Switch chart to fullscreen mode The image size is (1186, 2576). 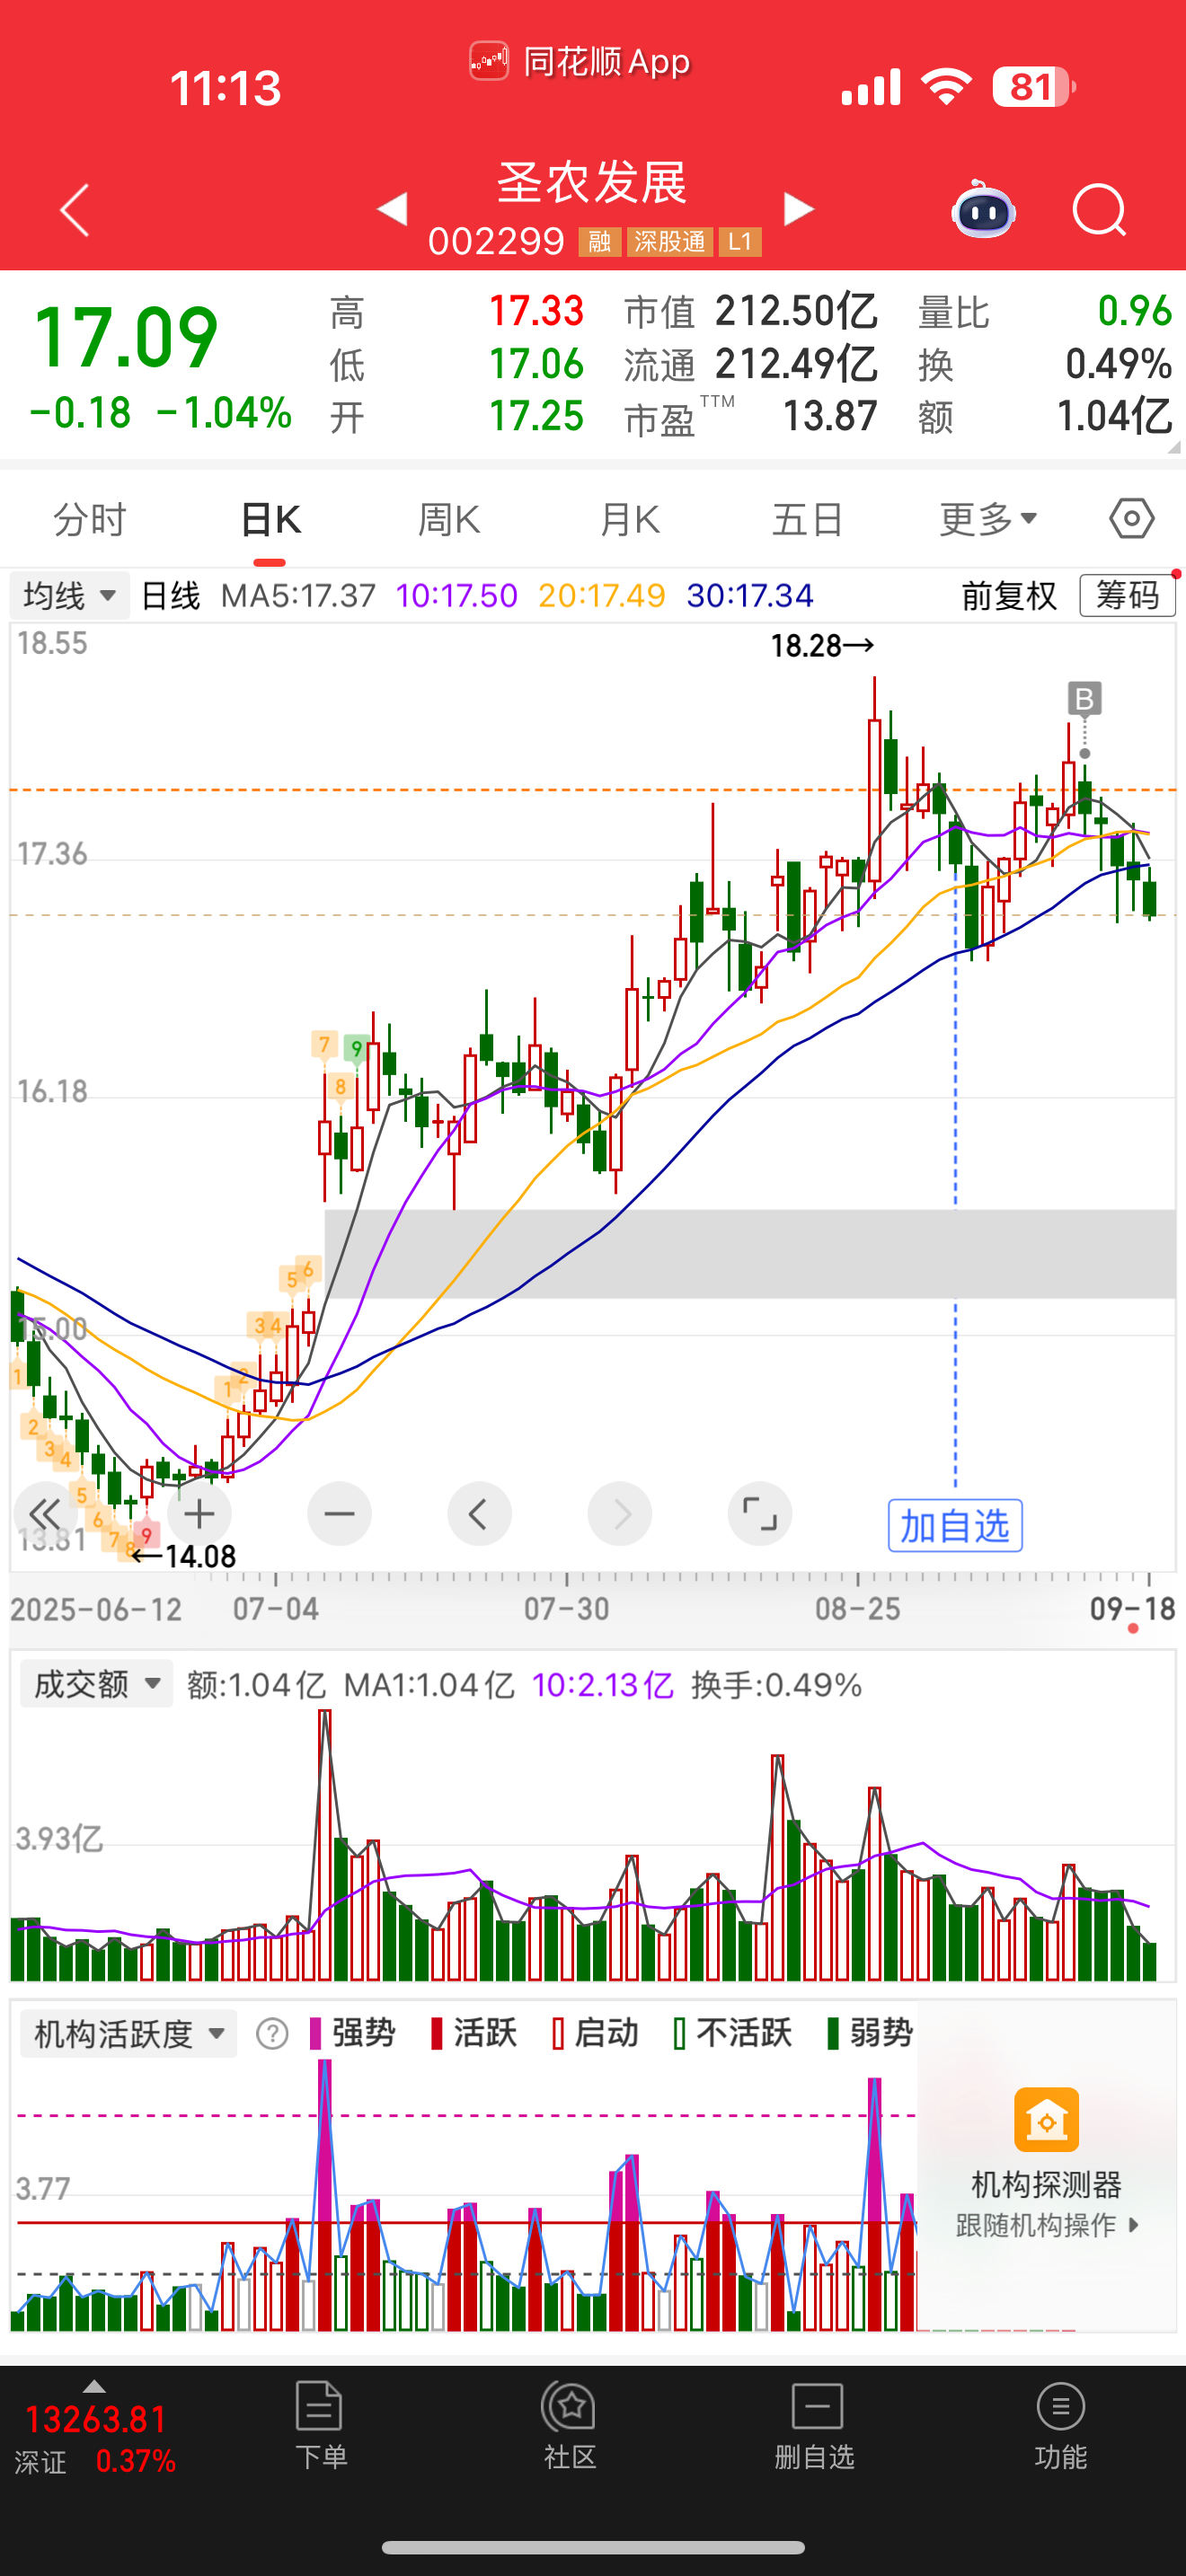(x=759, y=1514)
